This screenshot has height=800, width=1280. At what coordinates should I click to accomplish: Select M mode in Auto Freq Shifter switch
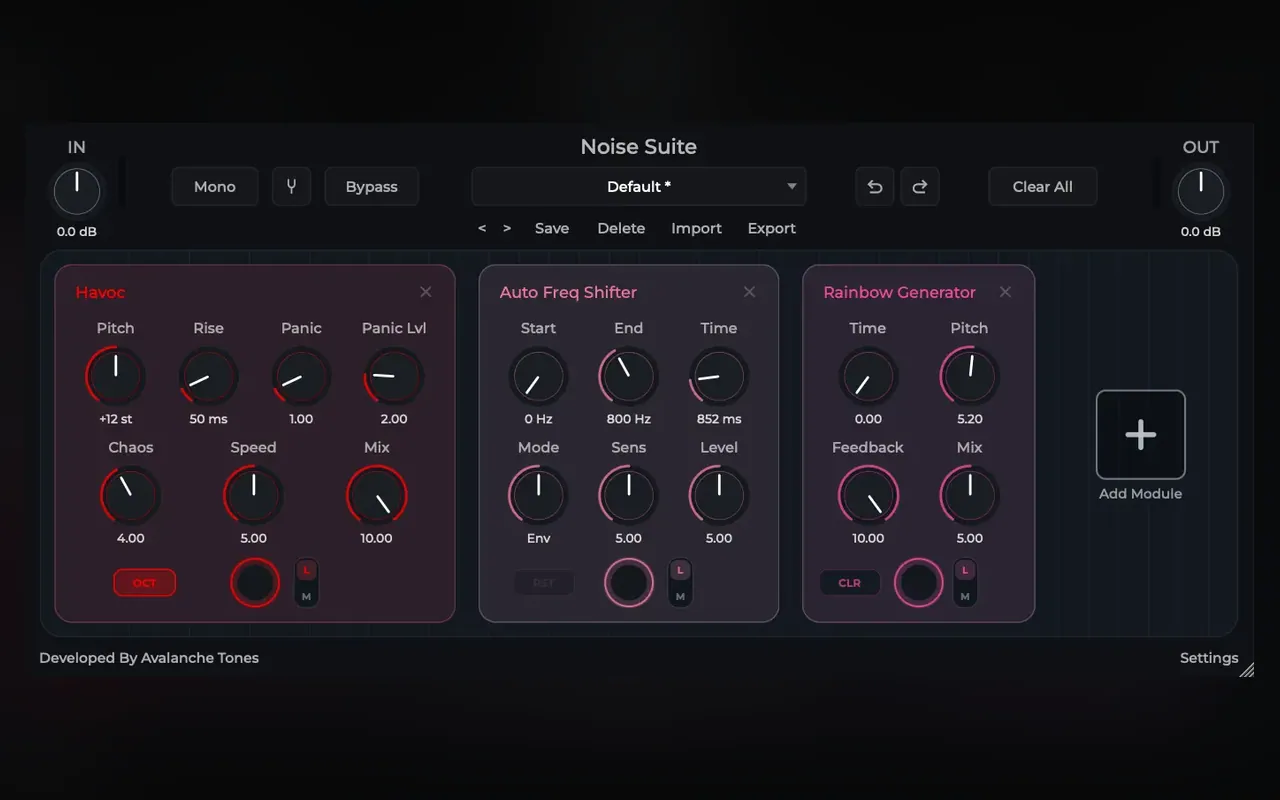(680, 596)
